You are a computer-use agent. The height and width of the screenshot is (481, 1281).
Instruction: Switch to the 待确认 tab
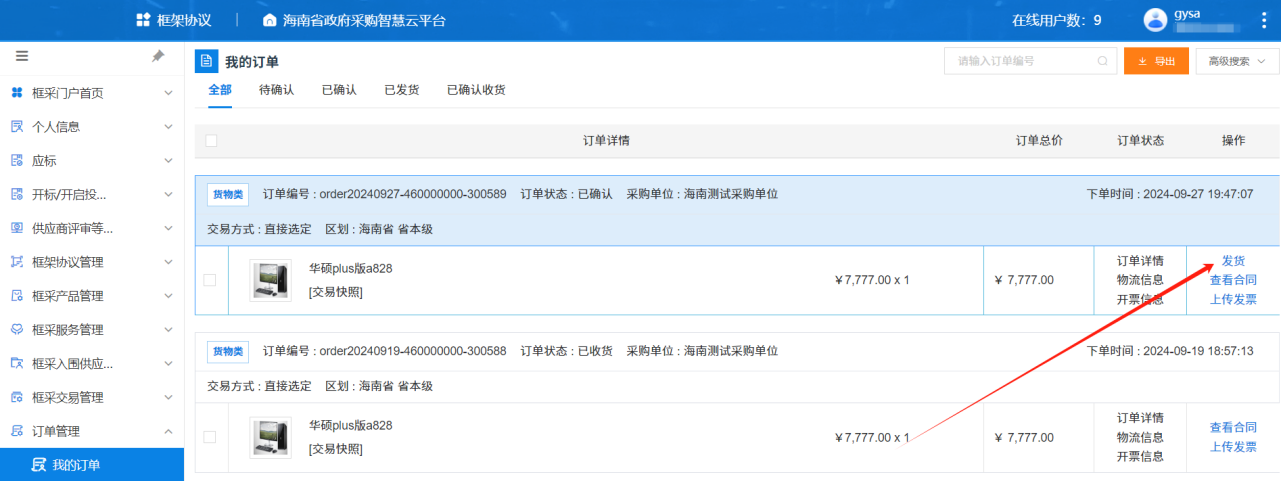pos(276,90)
